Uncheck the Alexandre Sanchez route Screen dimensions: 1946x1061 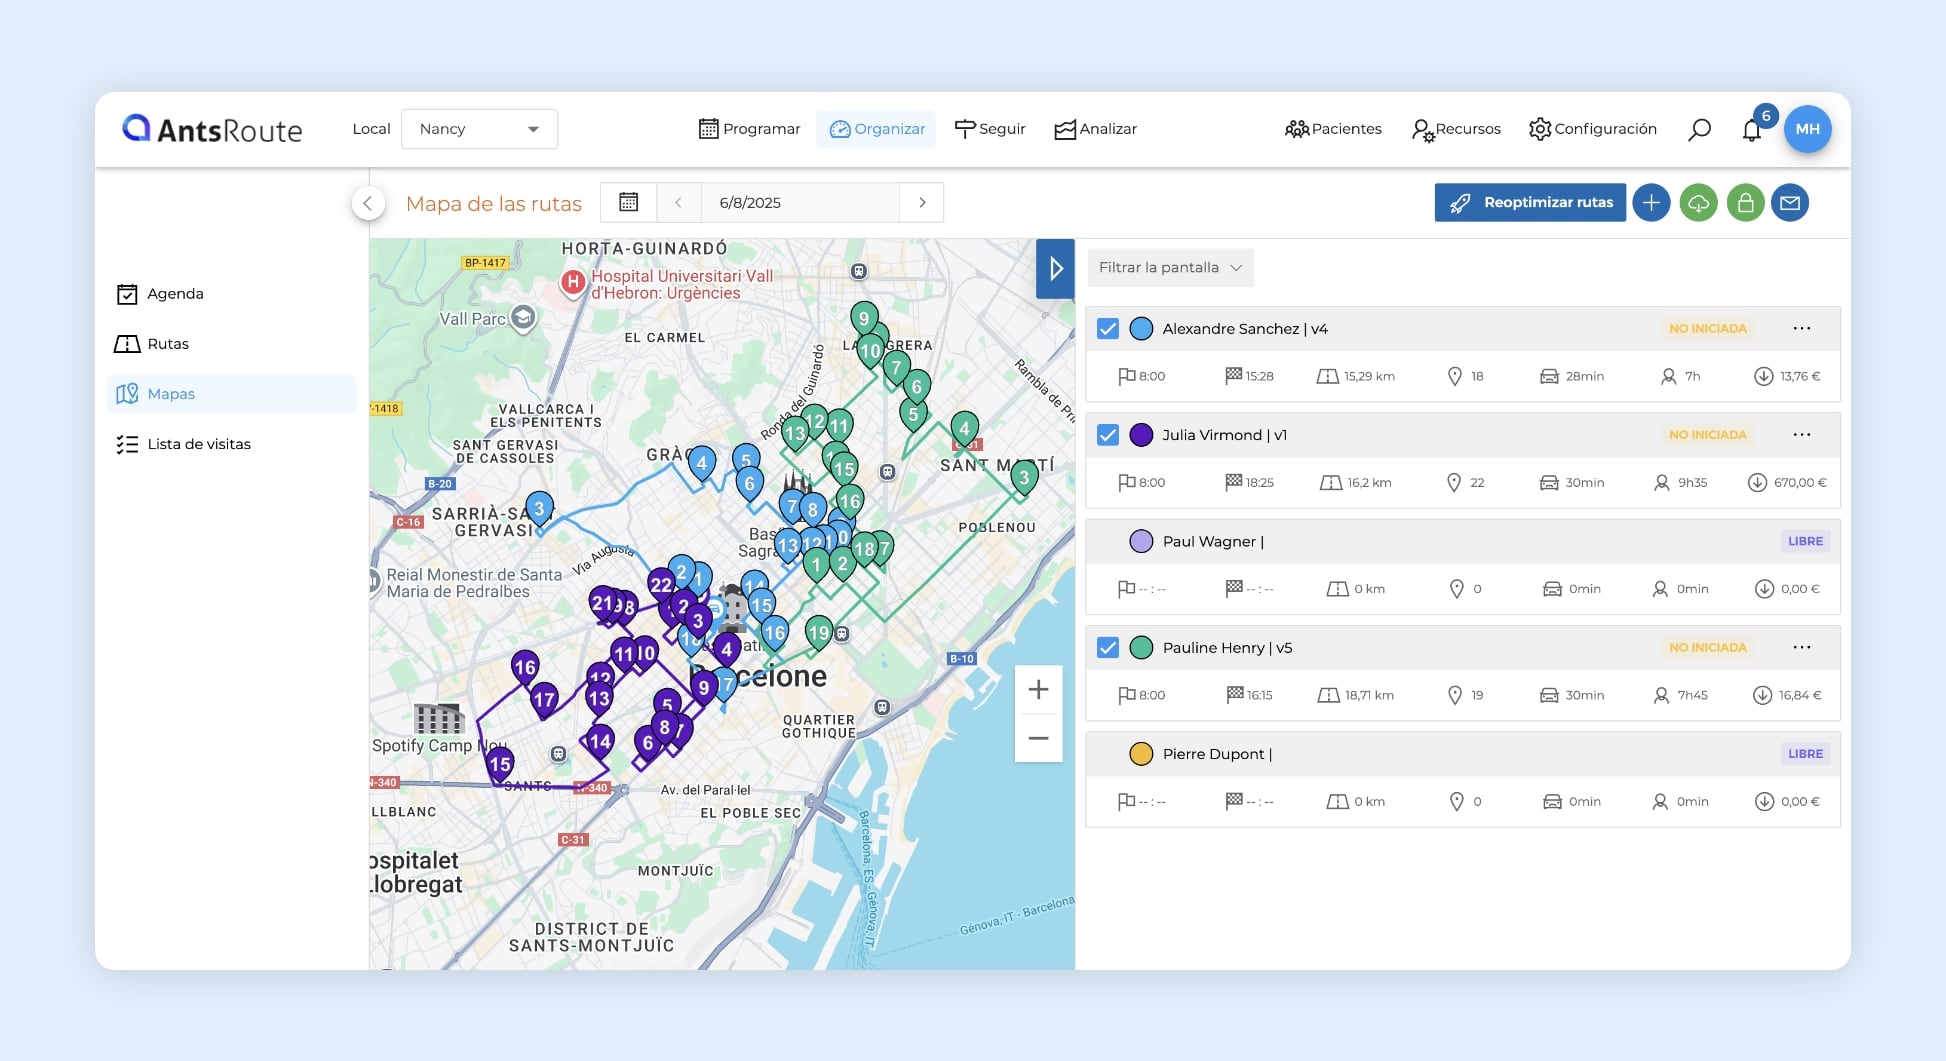coord(1107,328)
